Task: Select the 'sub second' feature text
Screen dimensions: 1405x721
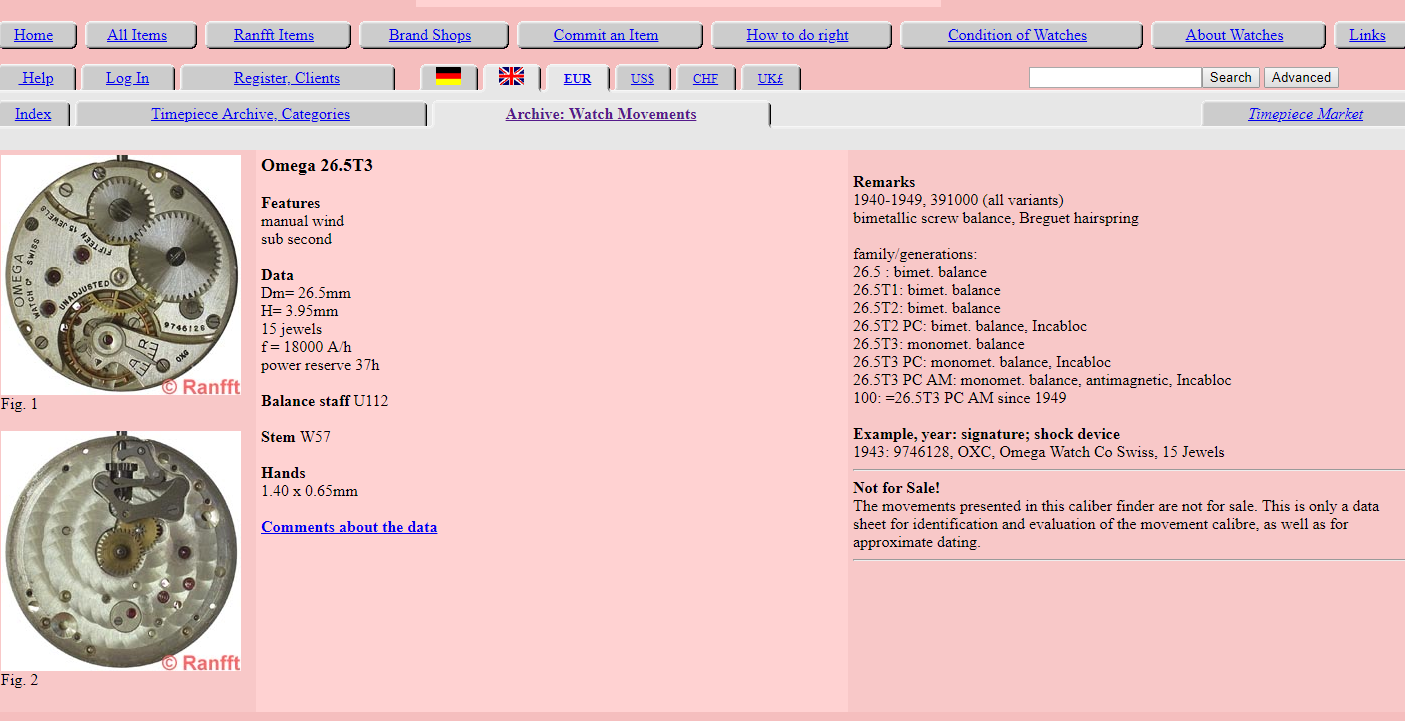Action: (296, 239)
